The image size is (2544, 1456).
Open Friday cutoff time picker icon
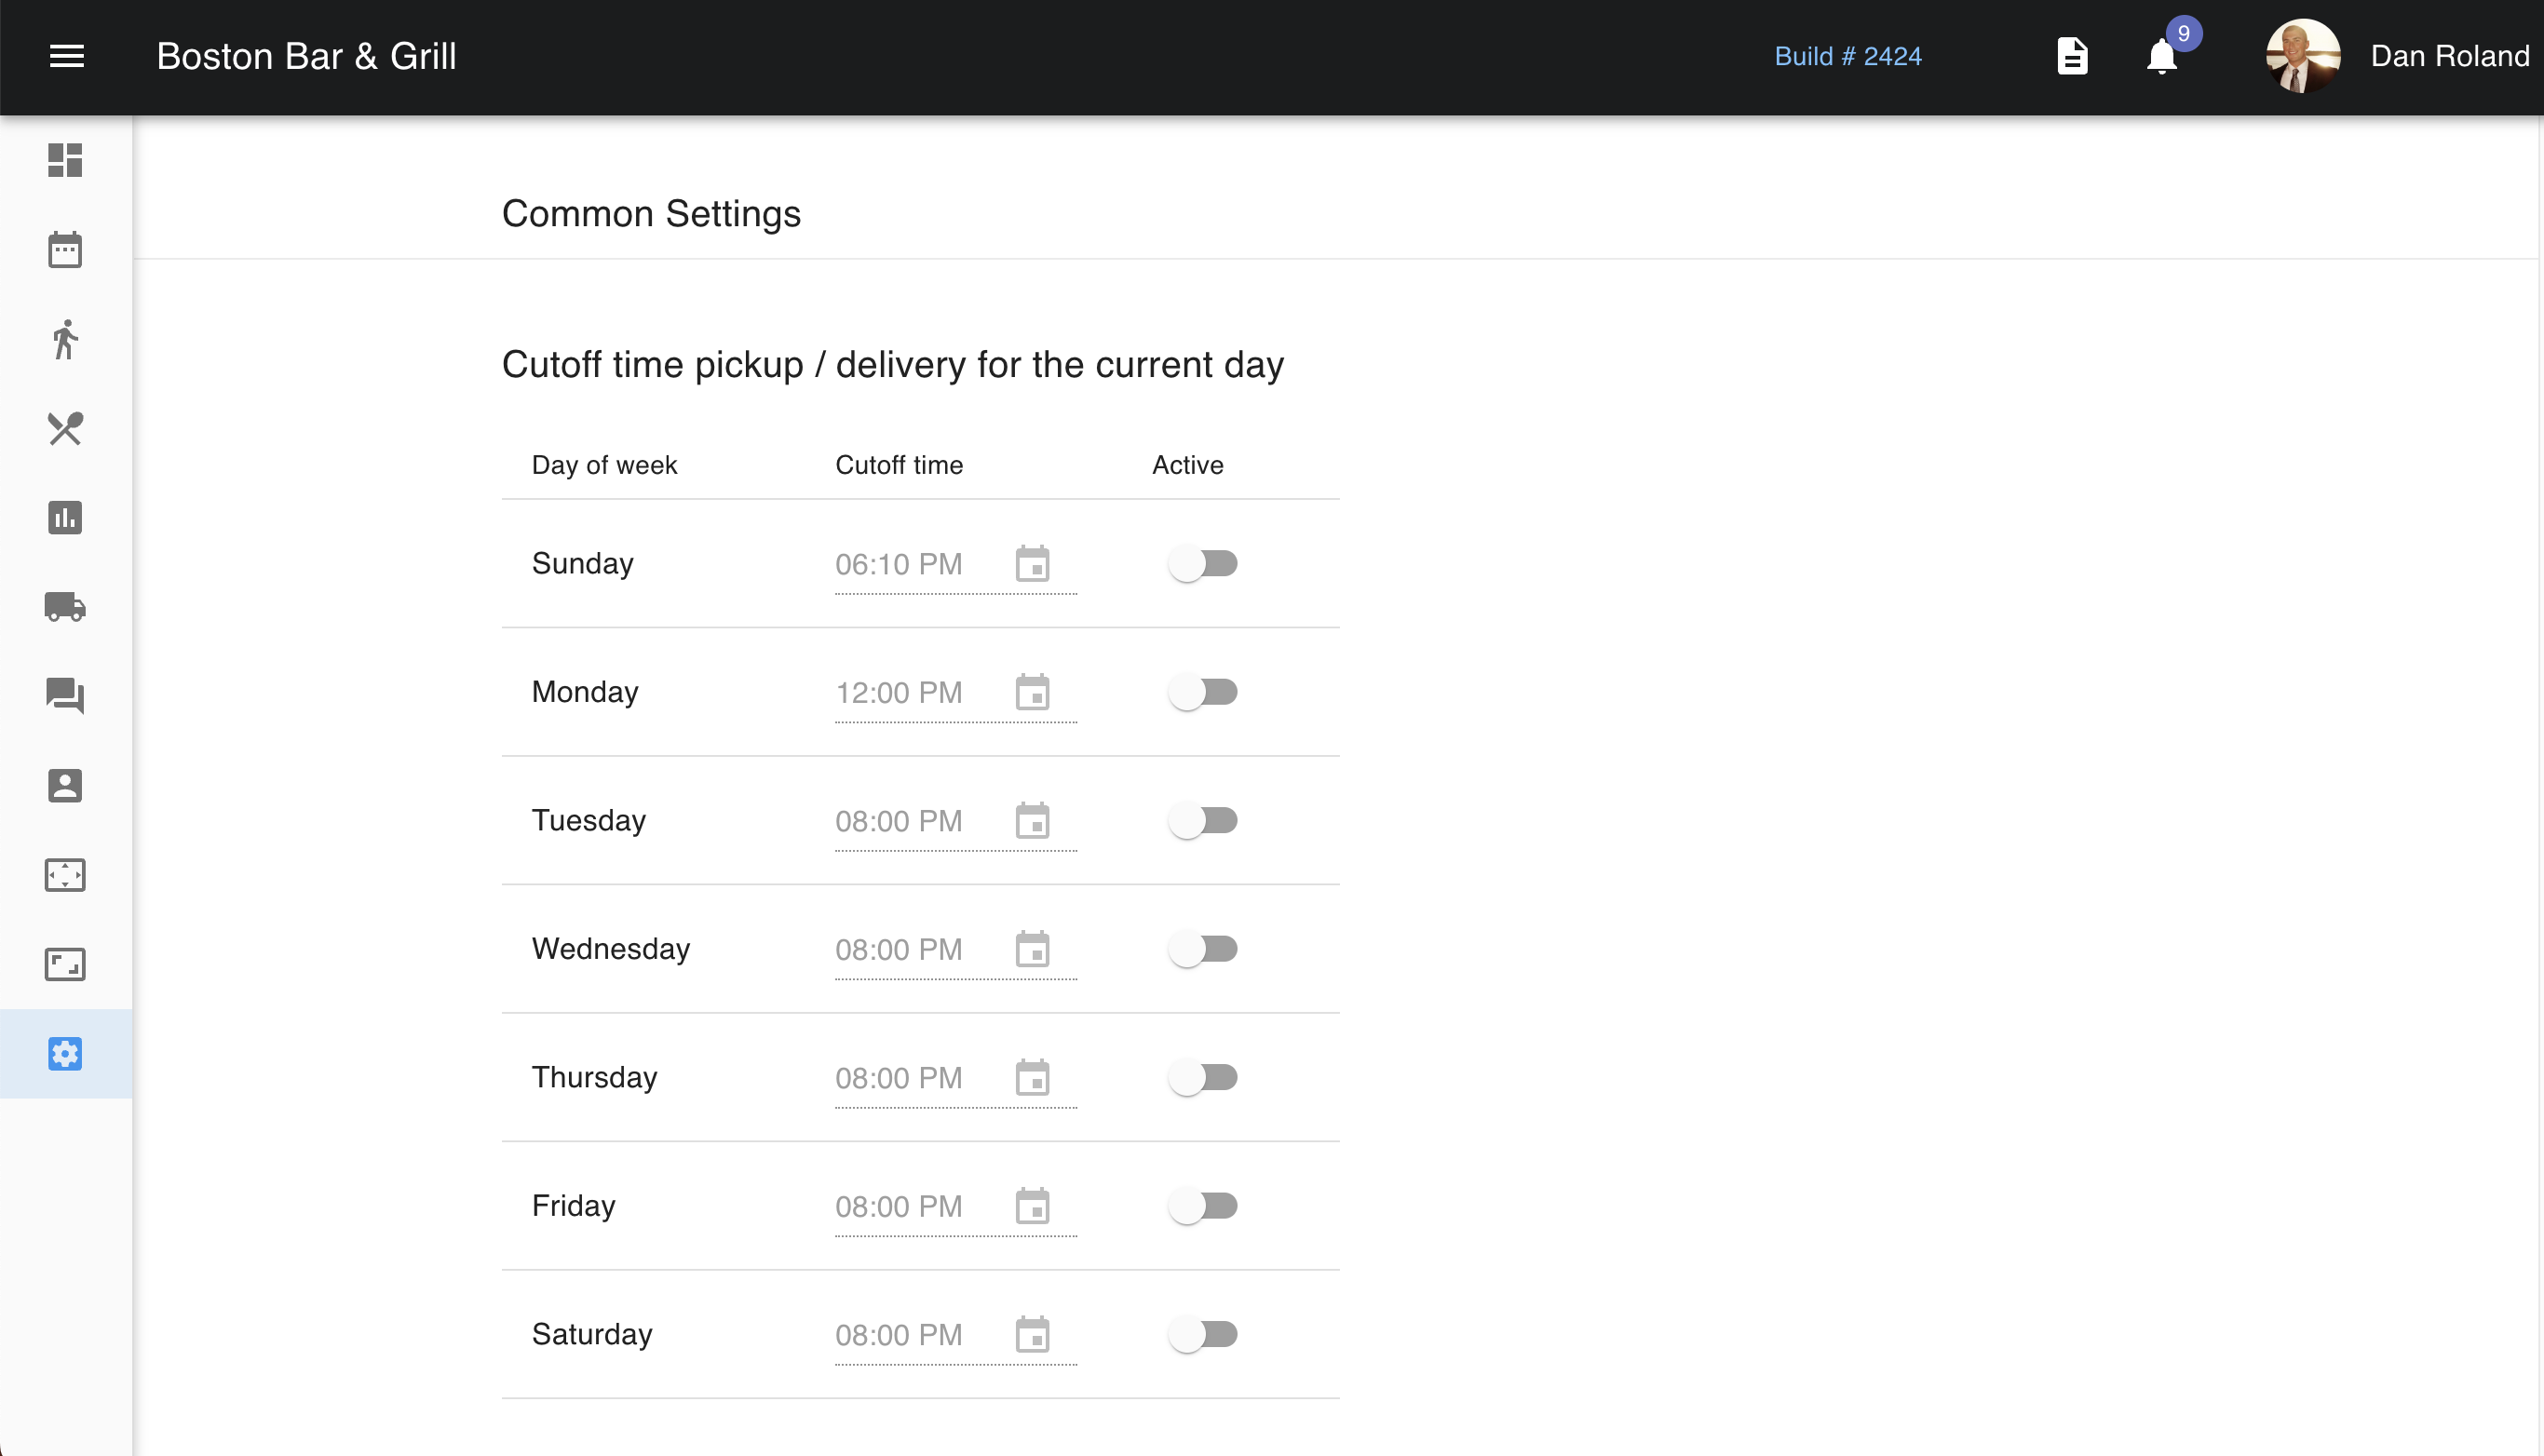coord(1032,1206)
